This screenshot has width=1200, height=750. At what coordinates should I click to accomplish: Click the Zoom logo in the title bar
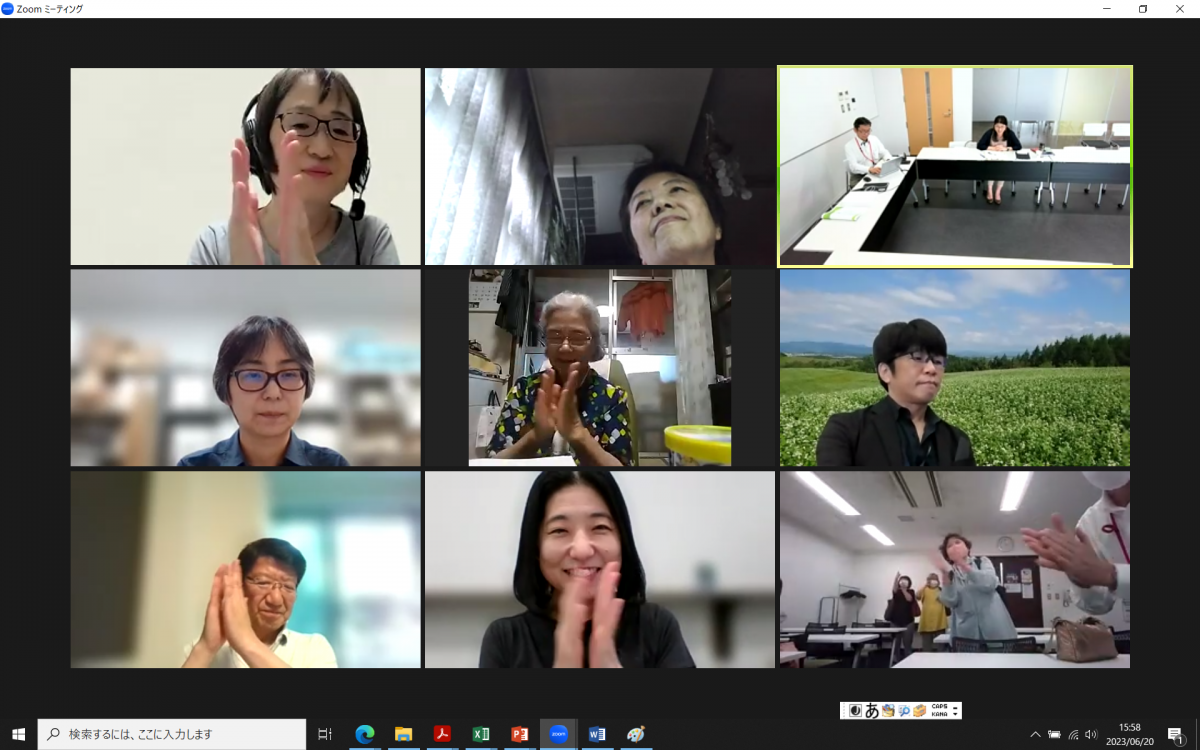[x=8, y=8]
